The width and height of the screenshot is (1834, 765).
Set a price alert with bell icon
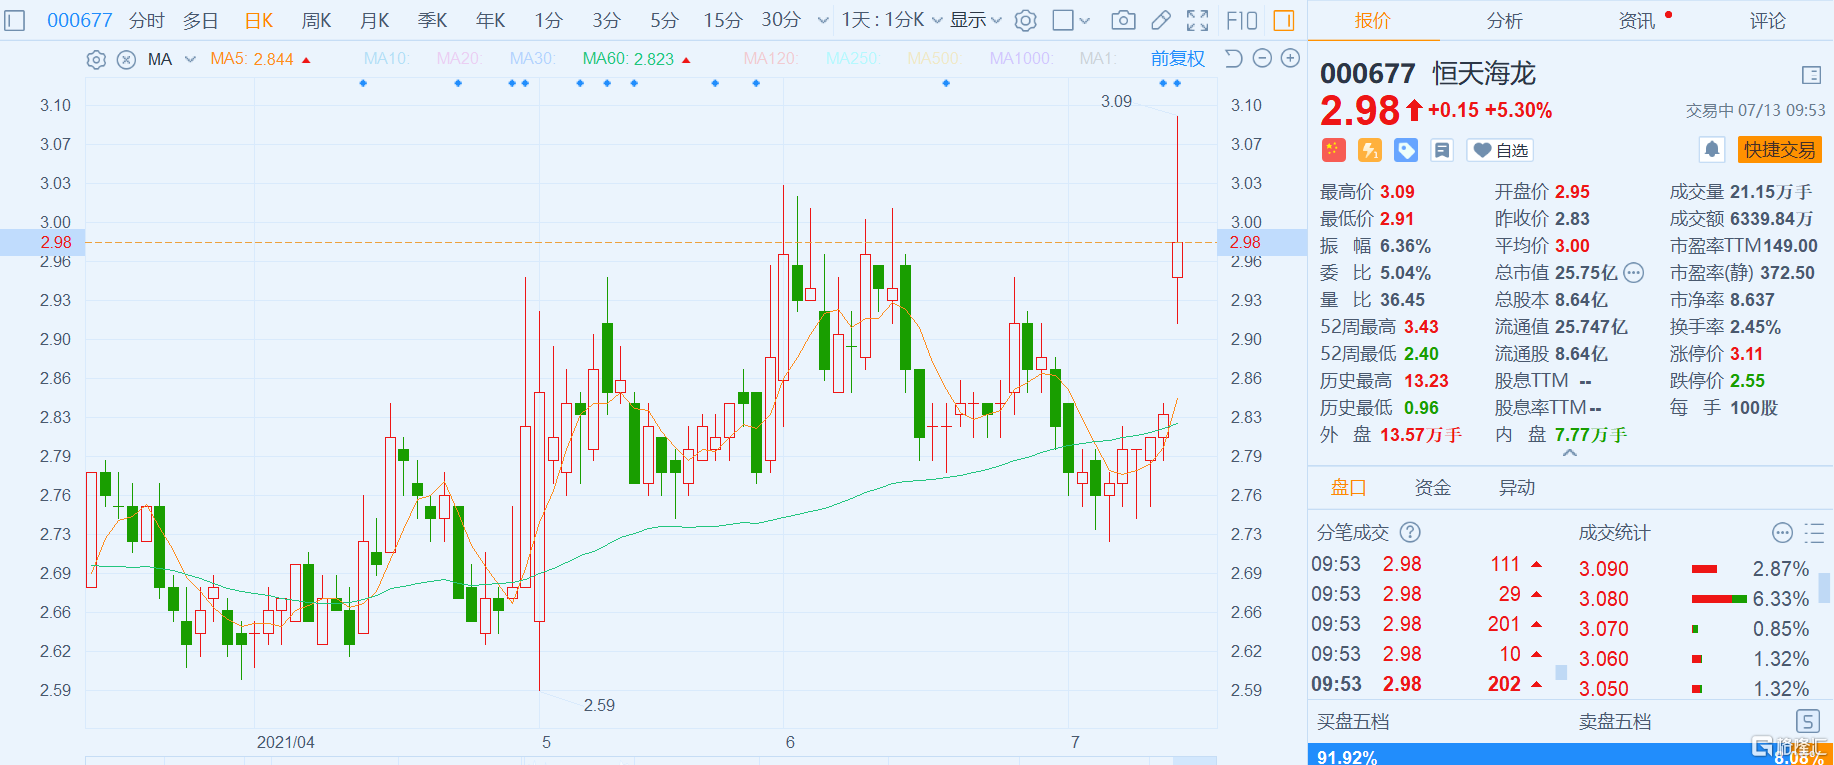[x=1712, y=150]
